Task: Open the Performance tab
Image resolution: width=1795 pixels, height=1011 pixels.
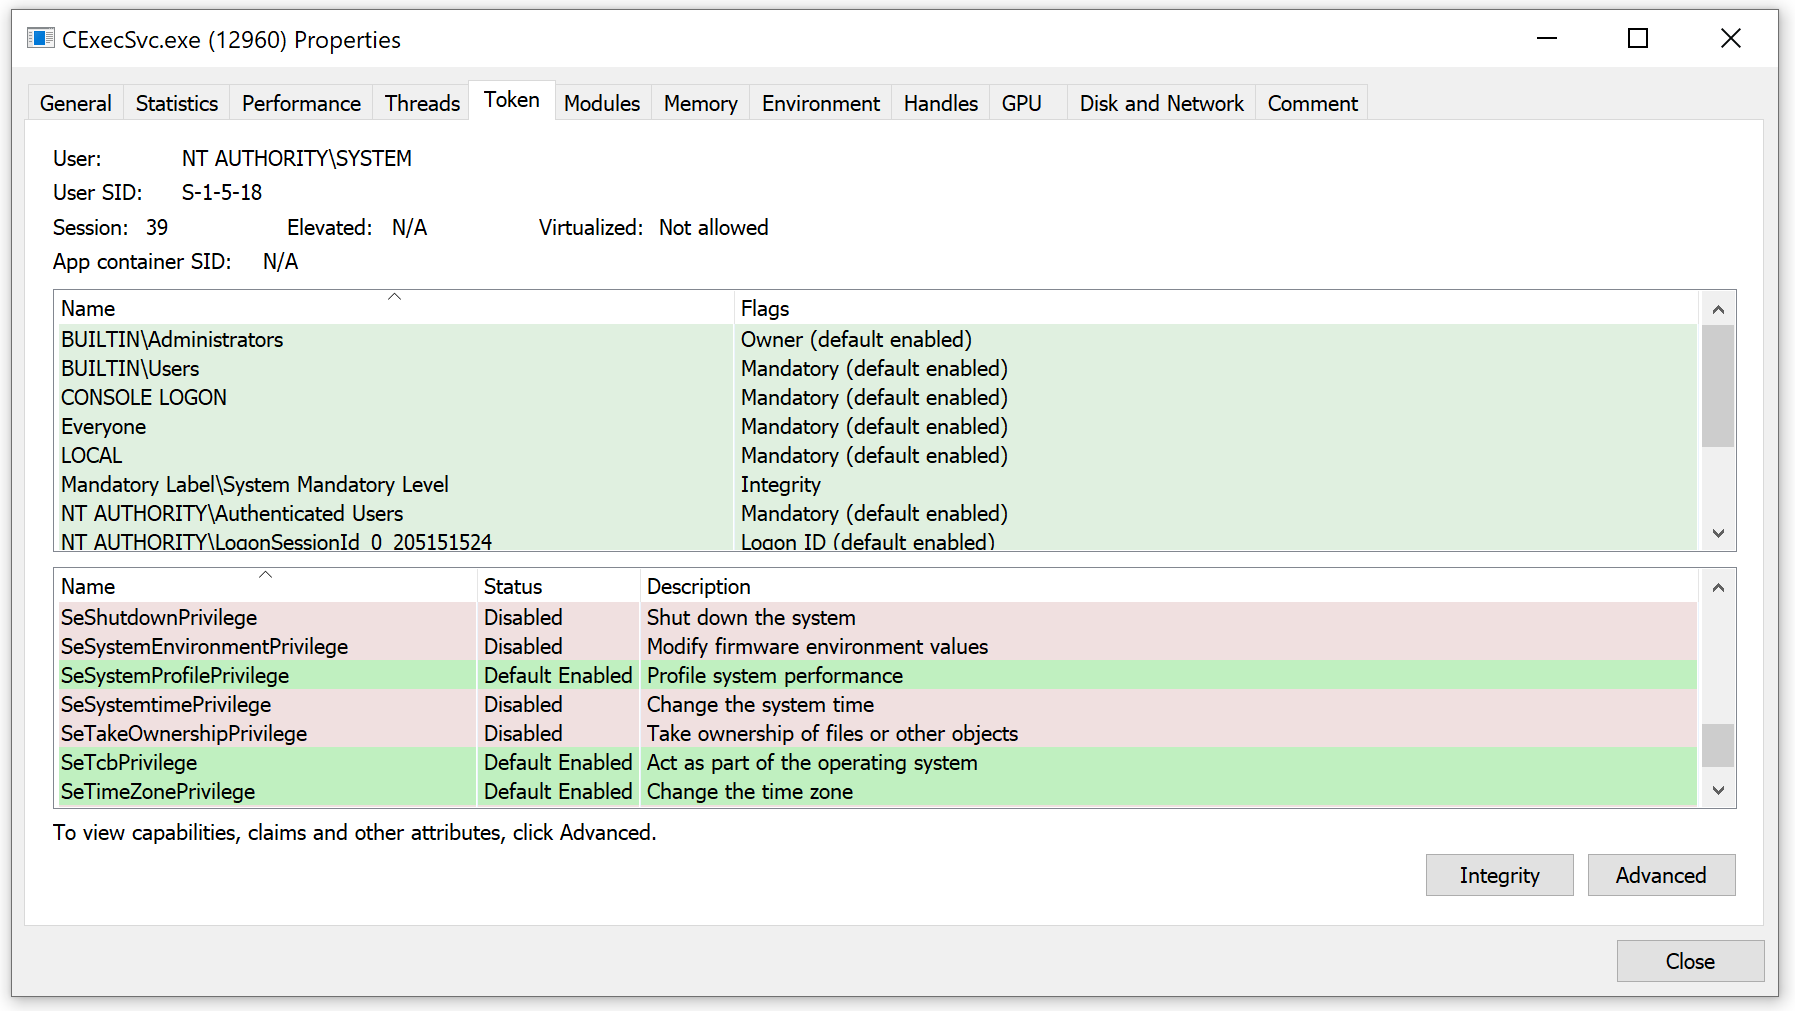Action: [x=301, y=103]
